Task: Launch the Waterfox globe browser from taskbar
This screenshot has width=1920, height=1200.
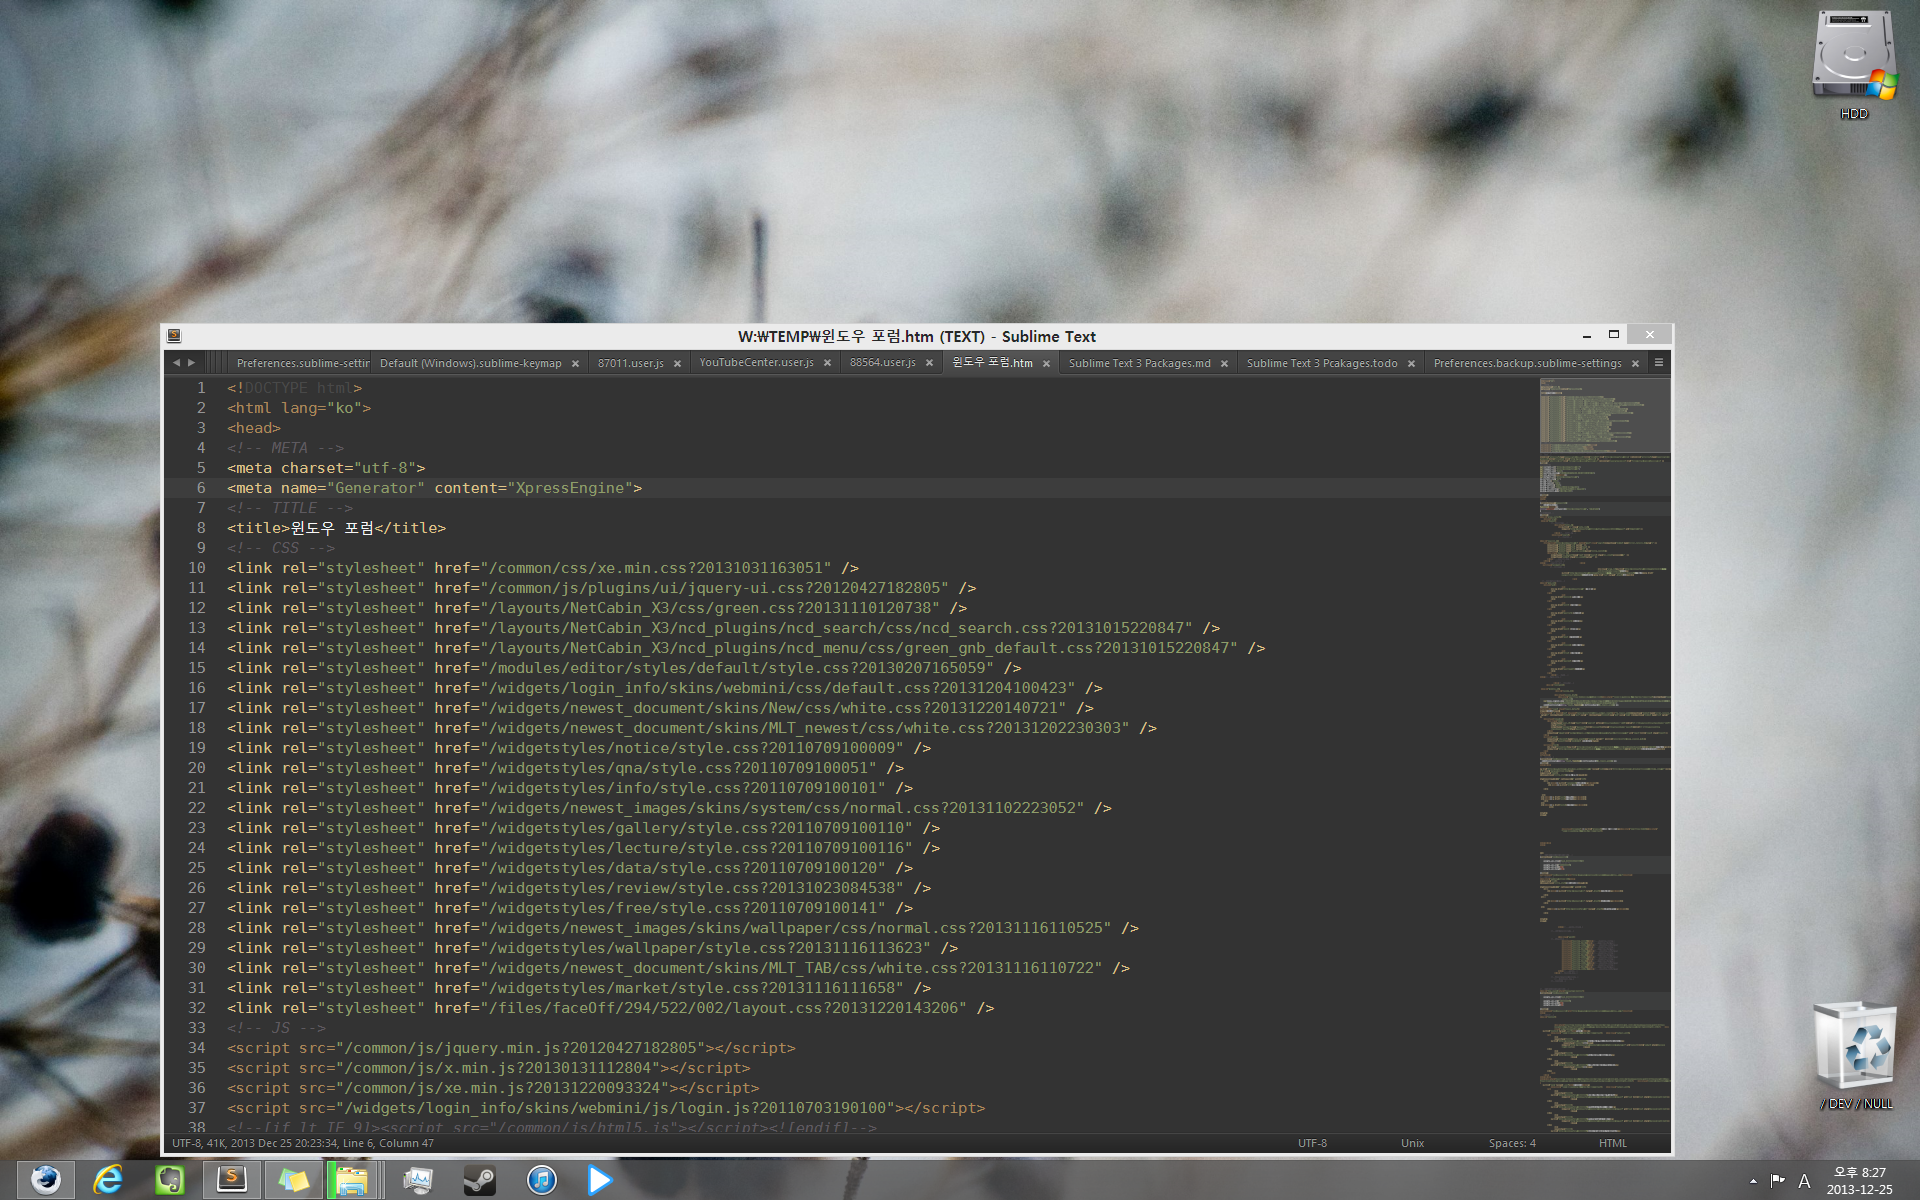Action: click(45, 1180)
